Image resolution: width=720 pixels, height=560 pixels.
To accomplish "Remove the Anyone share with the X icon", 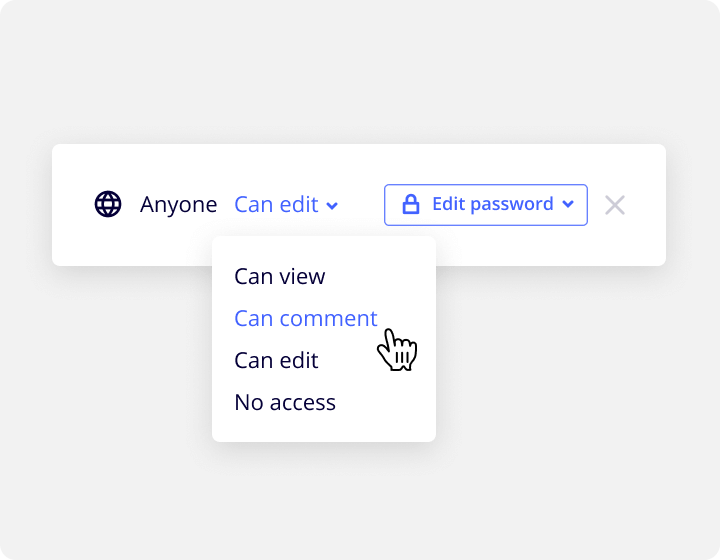I will point(614,205).
